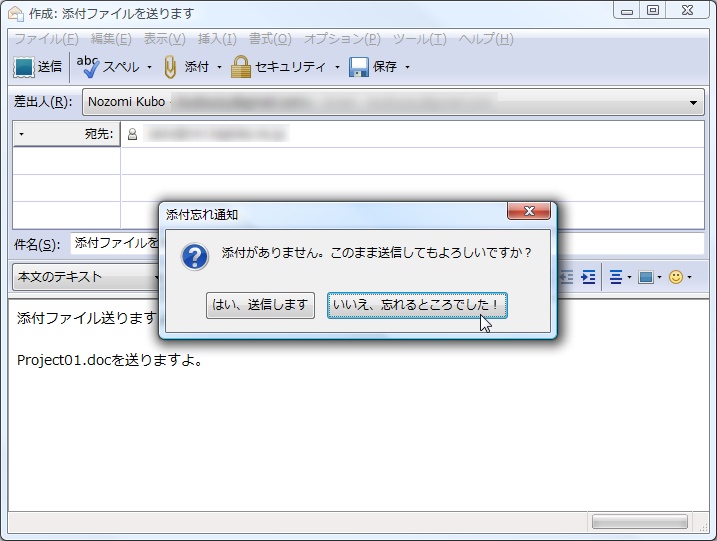Image resolution: width=717 pixels, height=541 pixels.
Task: Click the dialog message text '添付がありません'
Action: pyautogui.click(x=270, y=252)
